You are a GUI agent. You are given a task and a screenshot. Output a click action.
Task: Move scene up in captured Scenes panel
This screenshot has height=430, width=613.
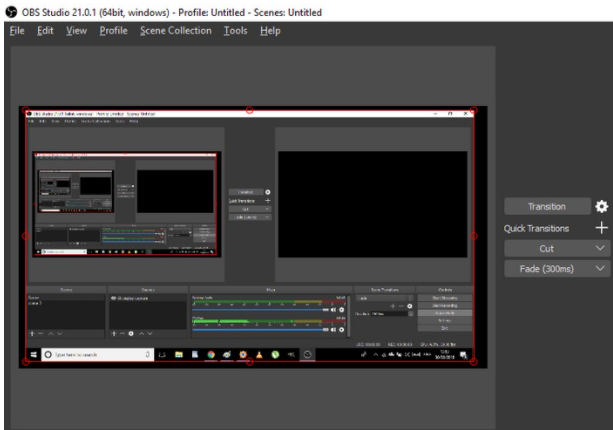click(51, 333)
